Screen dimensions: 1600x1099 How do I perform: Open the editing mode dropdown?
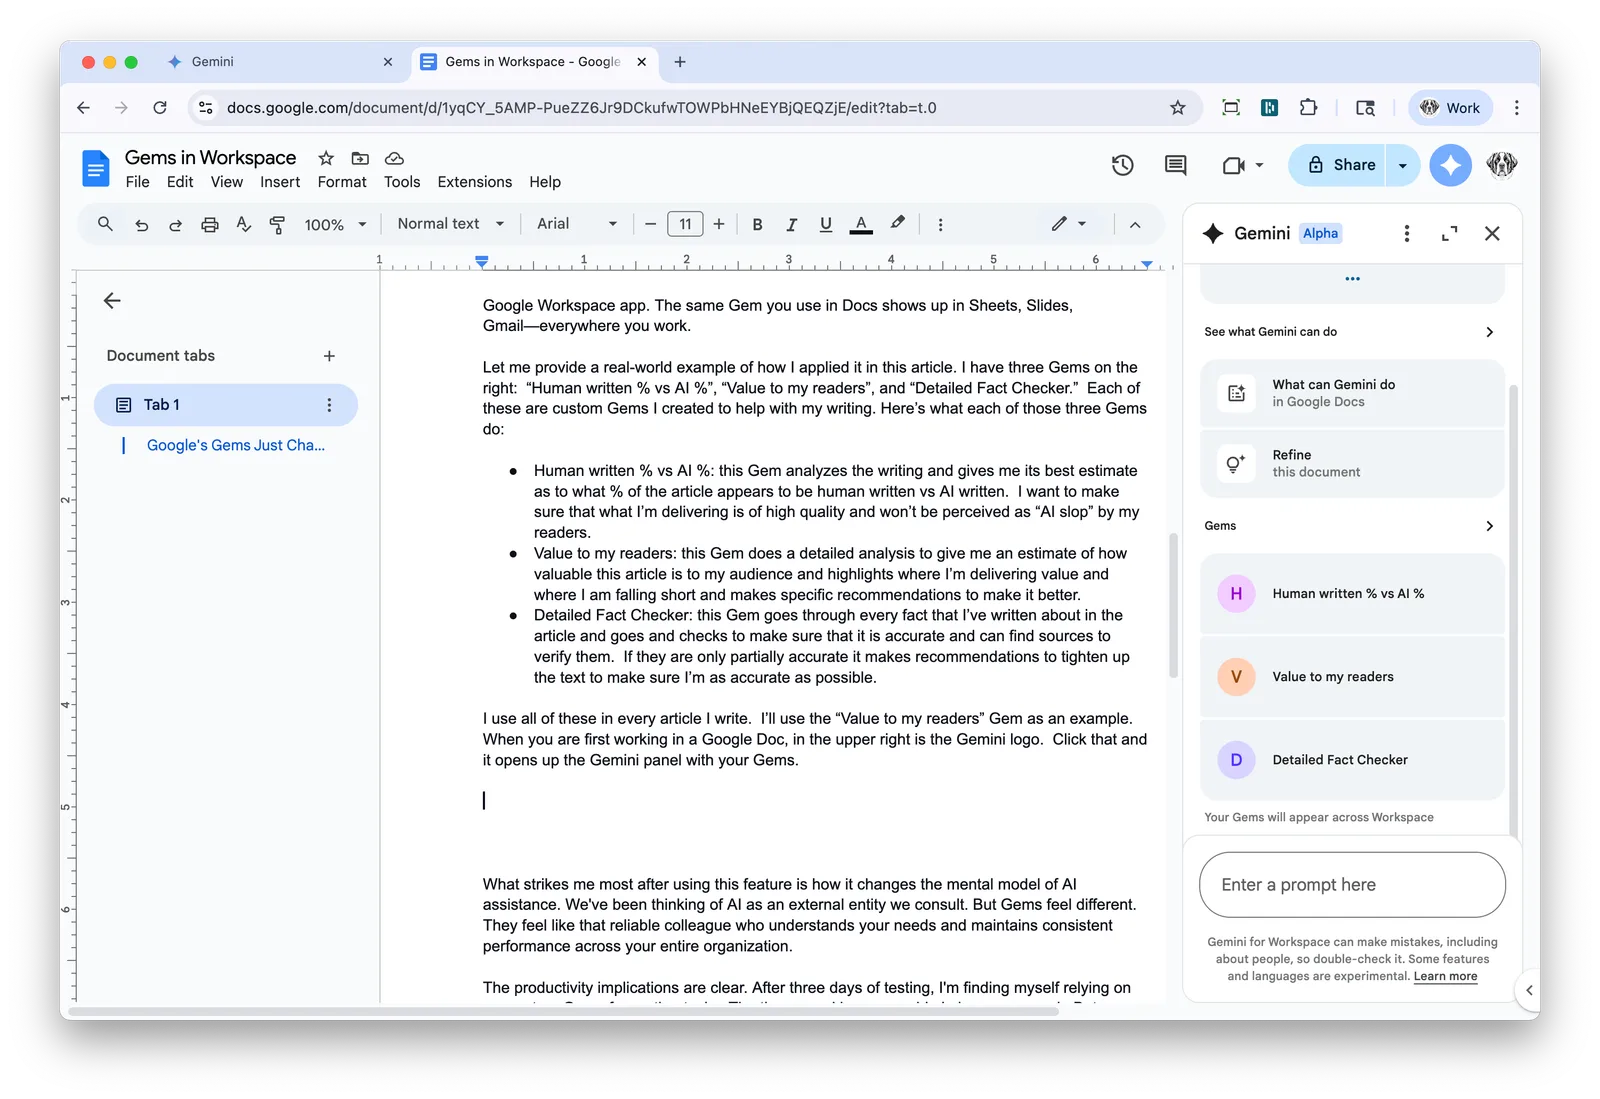(x=1068, y=224)
